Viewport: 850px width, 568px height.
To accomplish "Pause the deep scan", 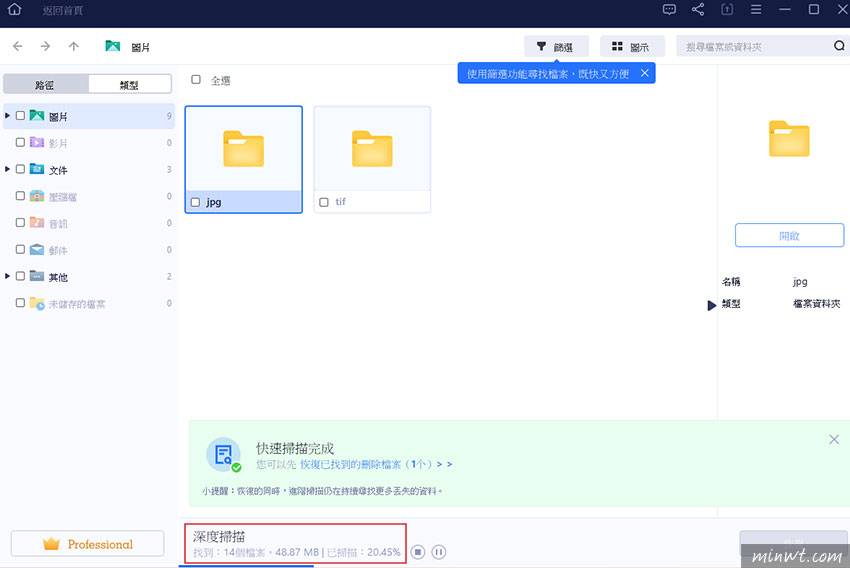I will point(439,552).
